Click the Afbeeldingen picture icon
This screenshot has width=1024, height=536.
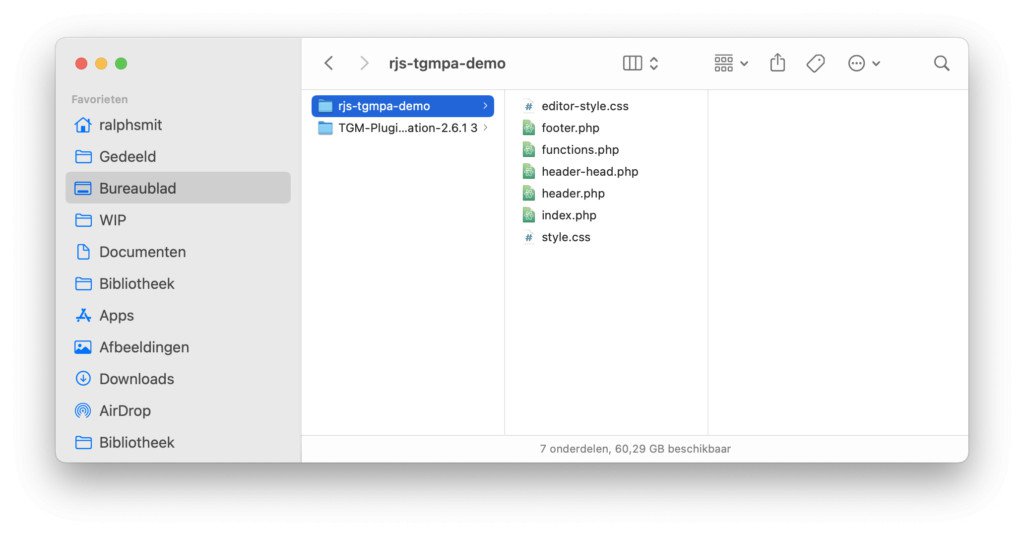(x=83, y=347)
